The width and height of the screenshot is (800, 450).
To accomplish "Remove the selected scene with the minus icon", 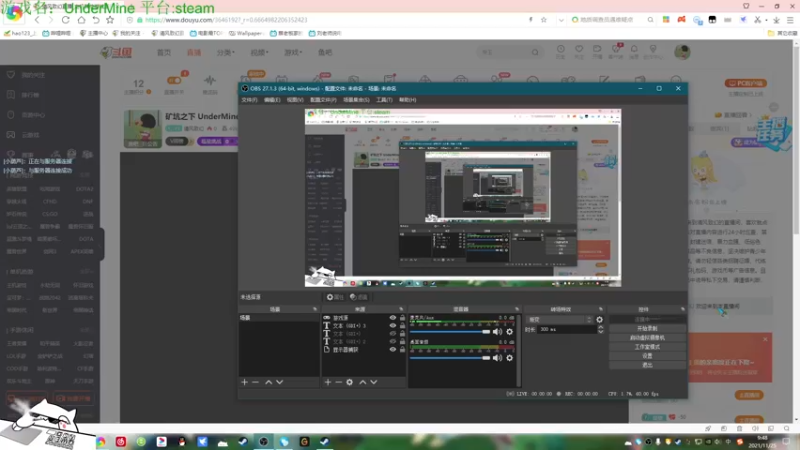I will tap(256, 382).
